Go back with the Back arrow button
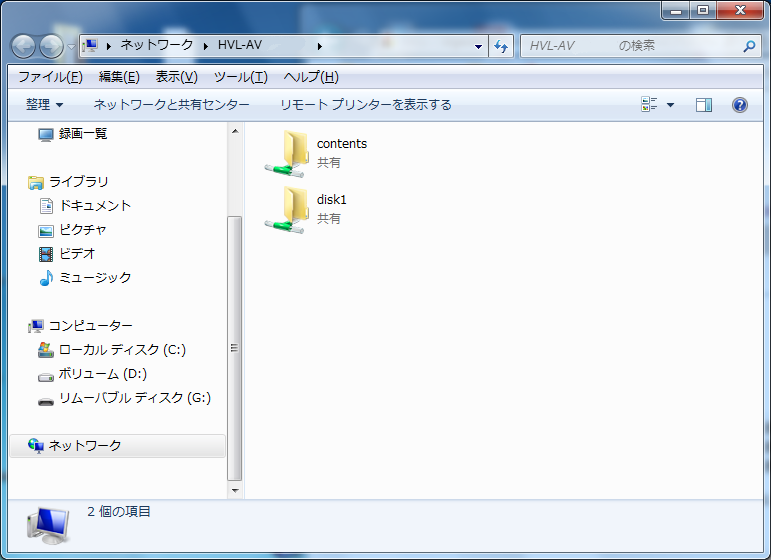This screenshot has width=771, height=560. 23,46
